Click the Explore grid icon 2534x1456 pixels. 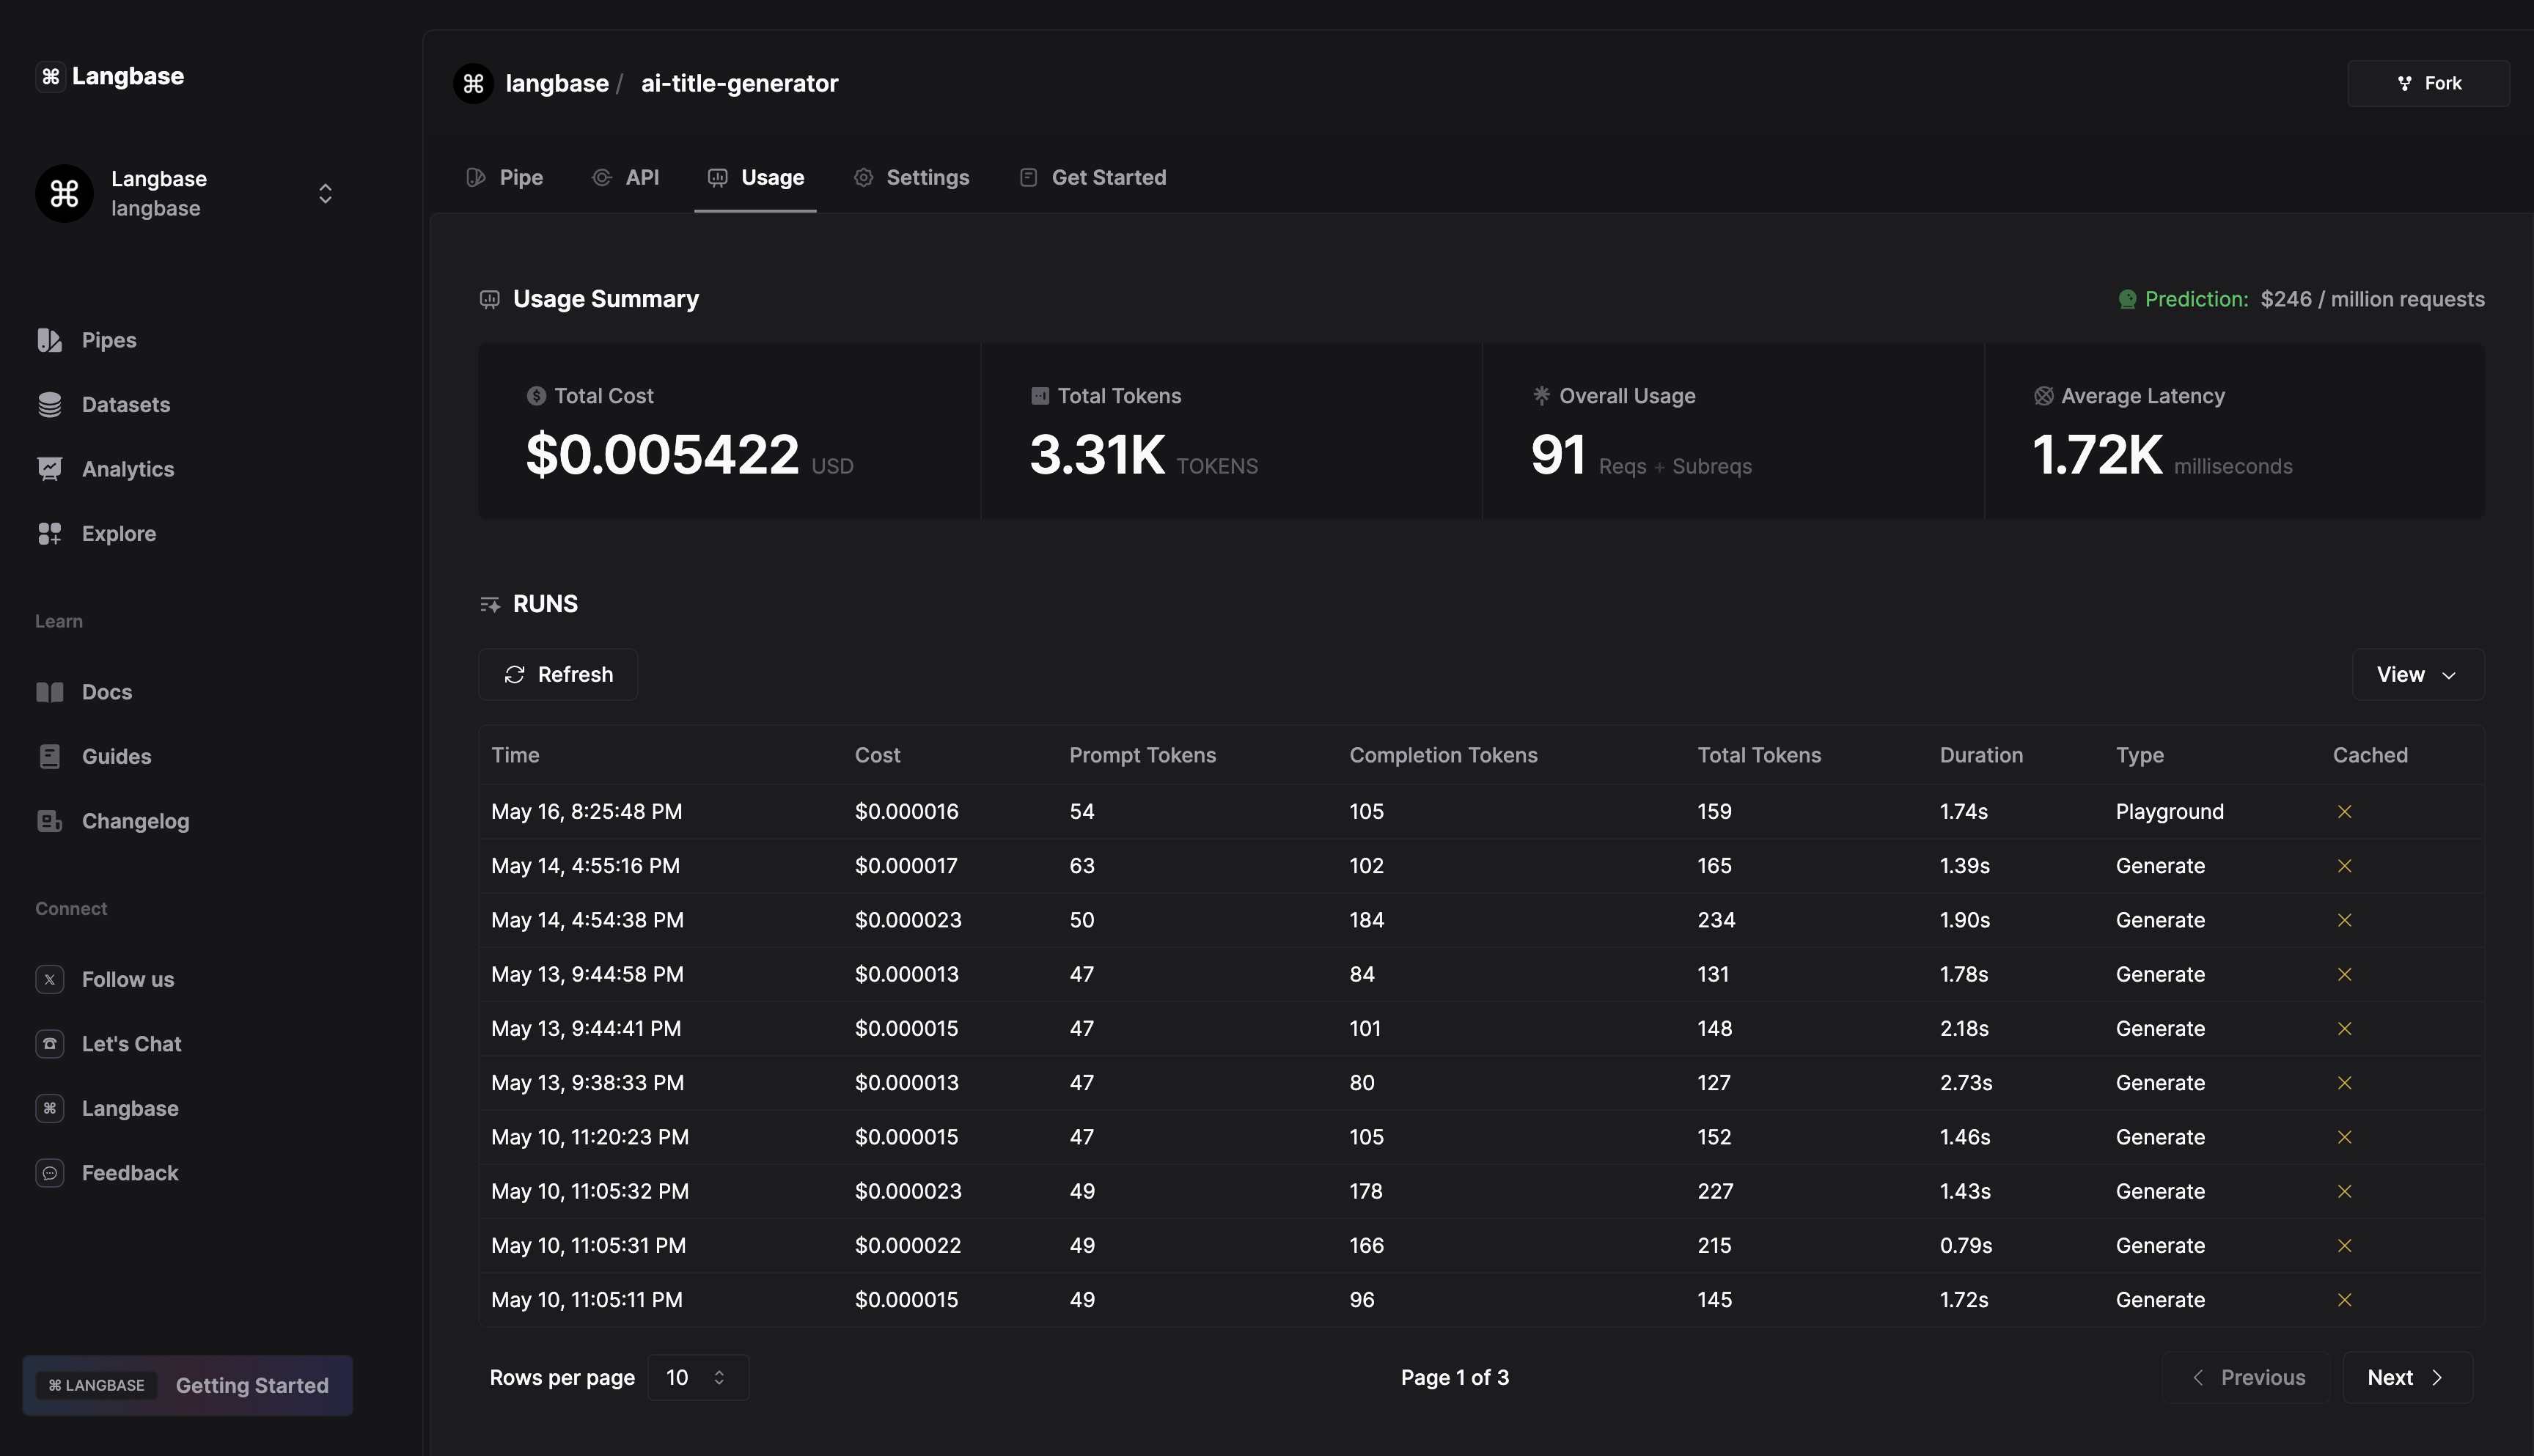(49, 534)
